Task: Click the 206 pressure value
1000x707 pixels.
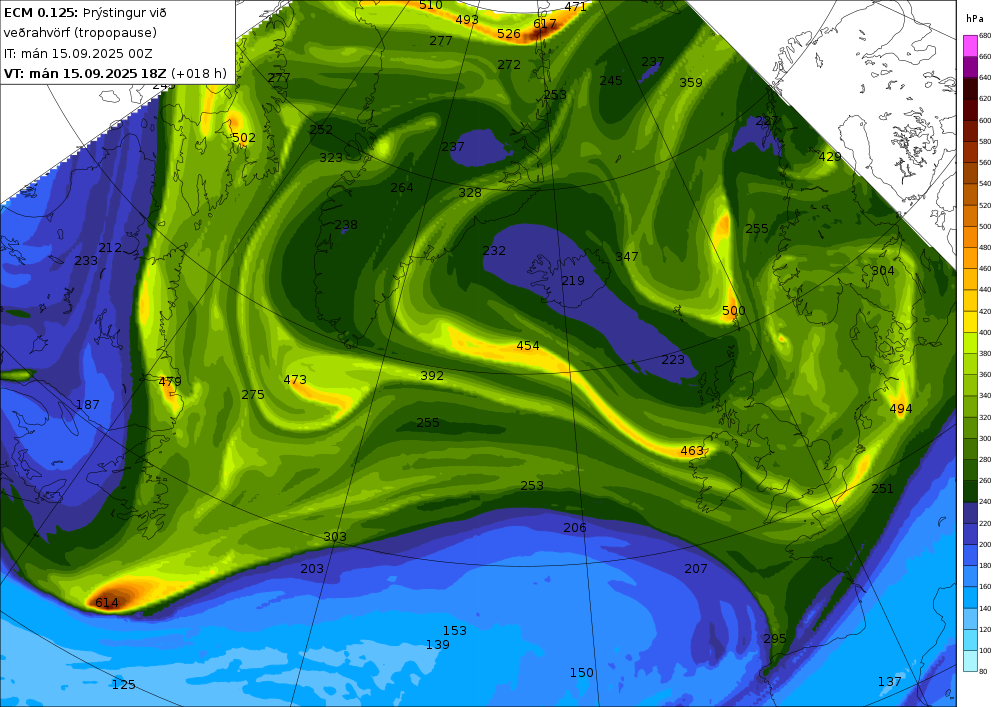Action: click(575, 528)
